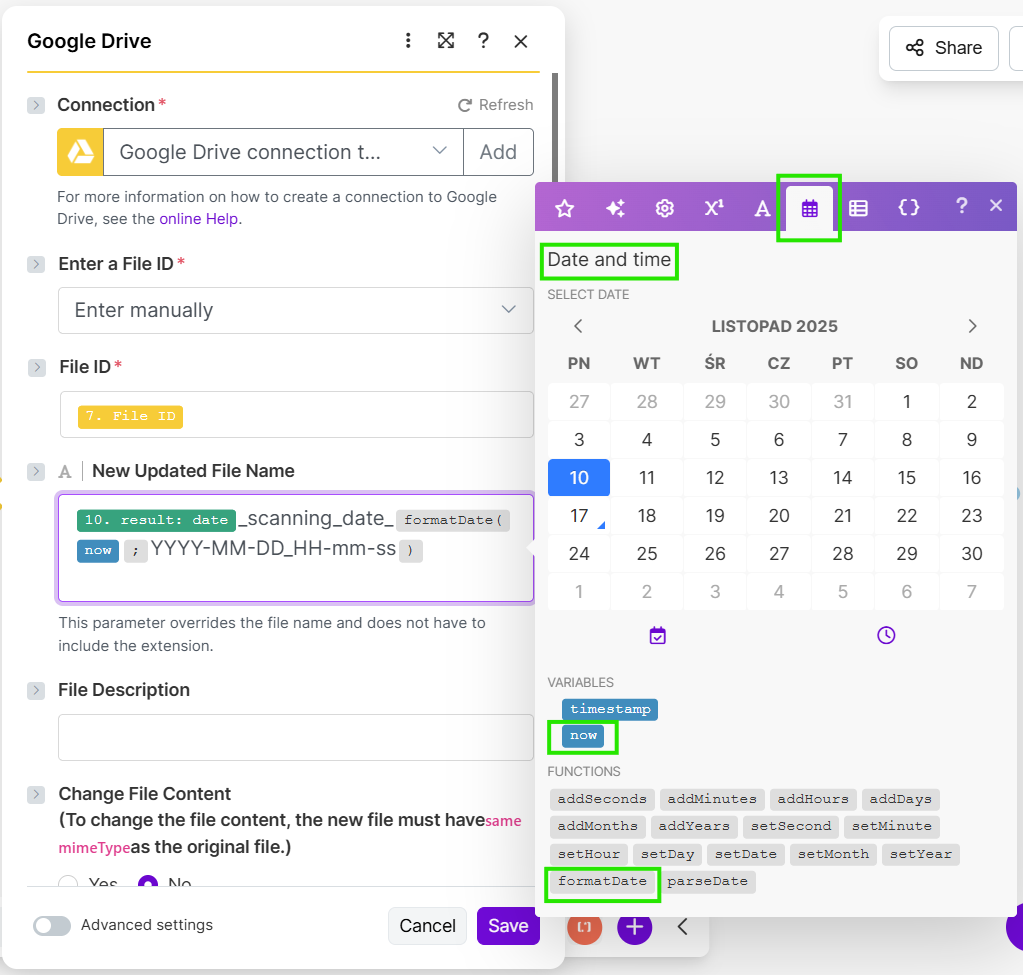Click the calendar date picker icon
This screenshot has height=975, width=1023.
pos(658,636)
